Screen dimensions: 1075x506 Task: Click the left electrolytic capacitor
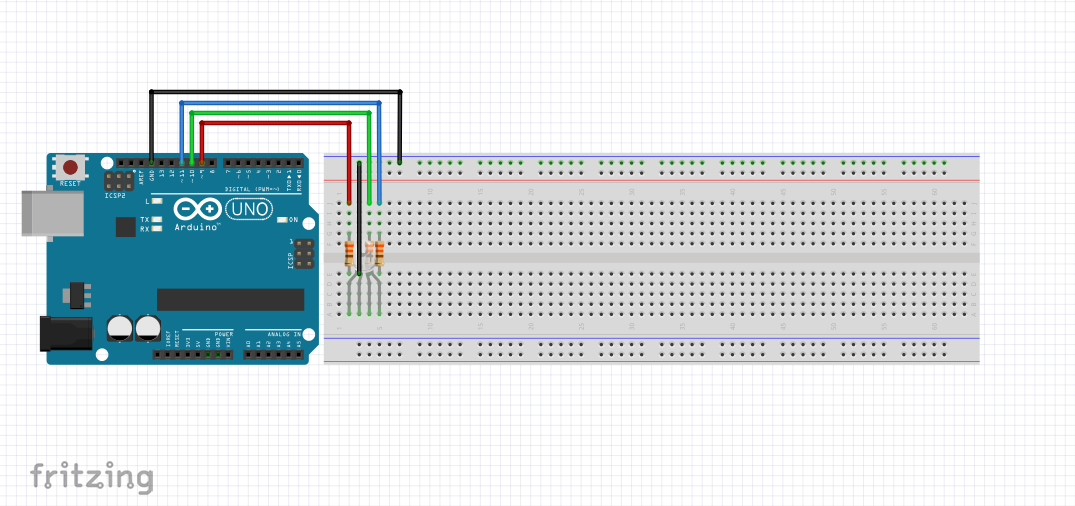[120, 328]
